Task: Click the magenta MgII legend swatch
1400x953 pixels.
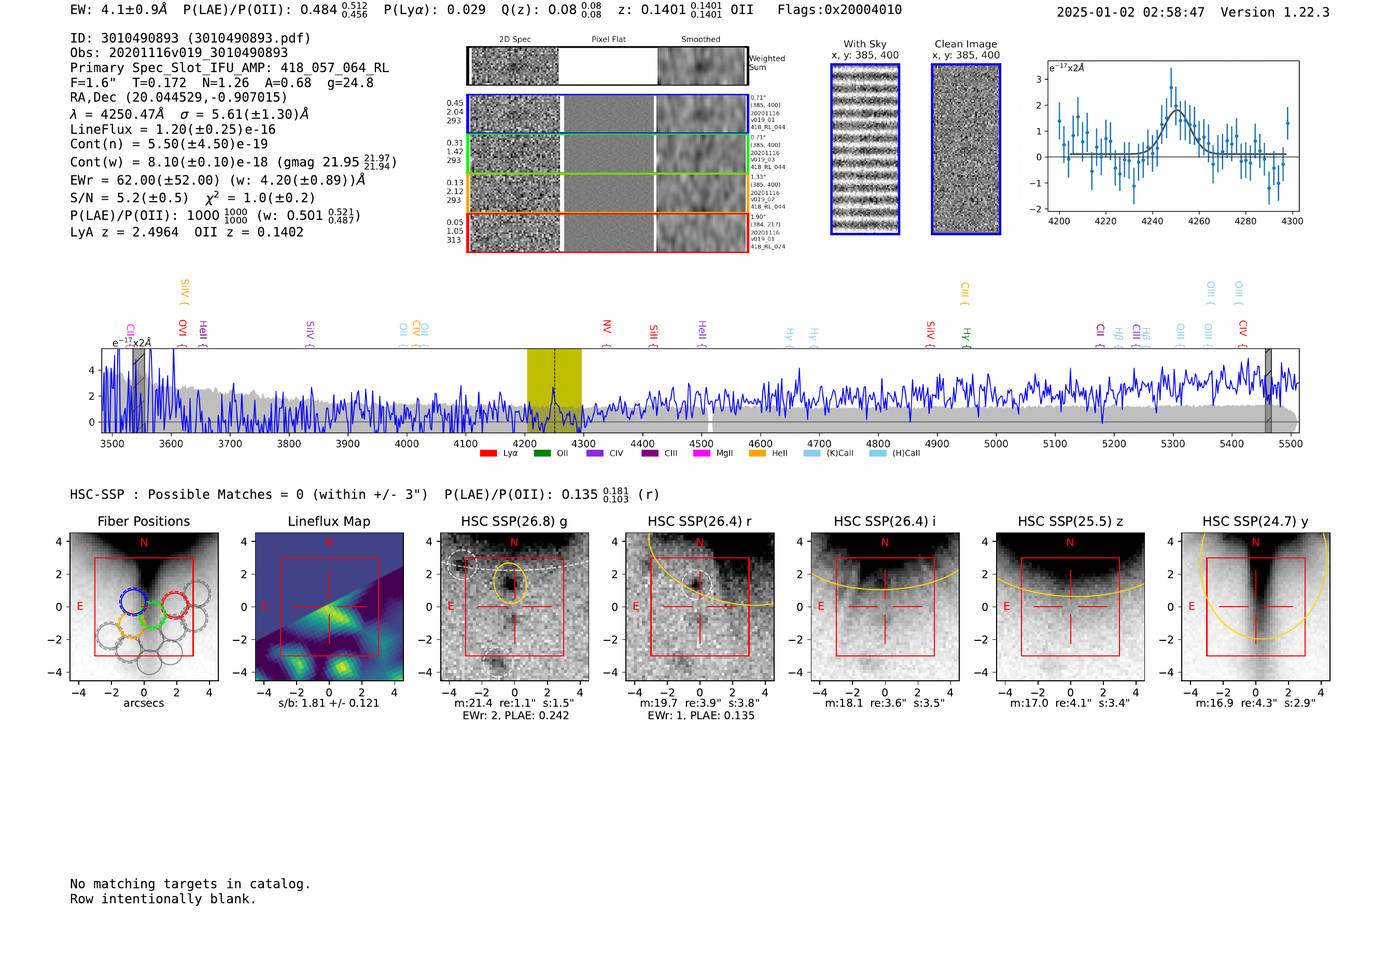Action: point(701,453)
